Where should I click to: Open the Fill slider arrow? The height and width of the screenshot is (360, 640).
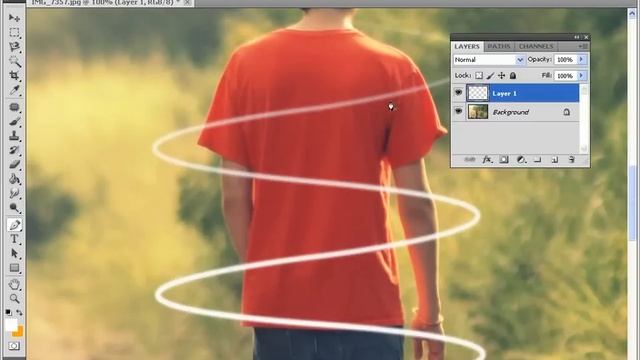(582, 76)
